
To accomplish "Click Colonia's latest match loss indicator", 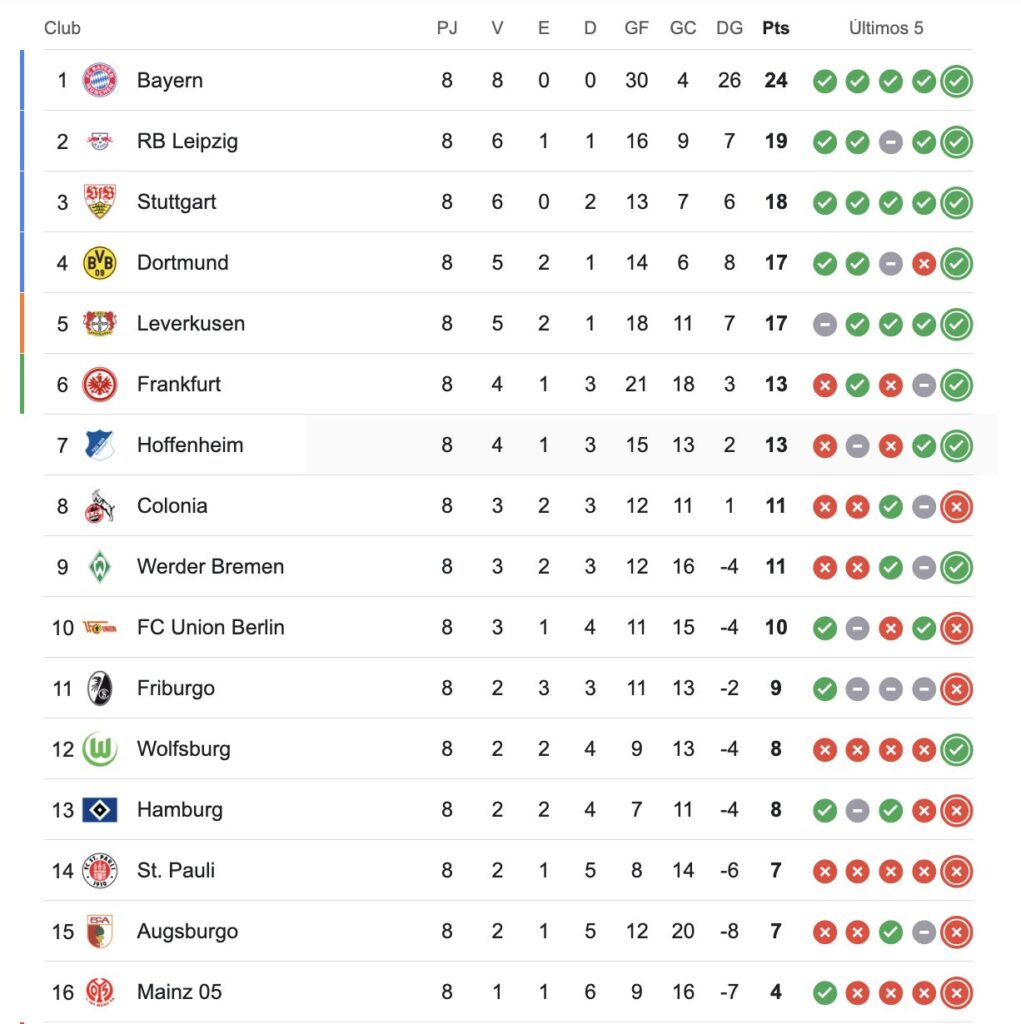I will tap(957, 507).
